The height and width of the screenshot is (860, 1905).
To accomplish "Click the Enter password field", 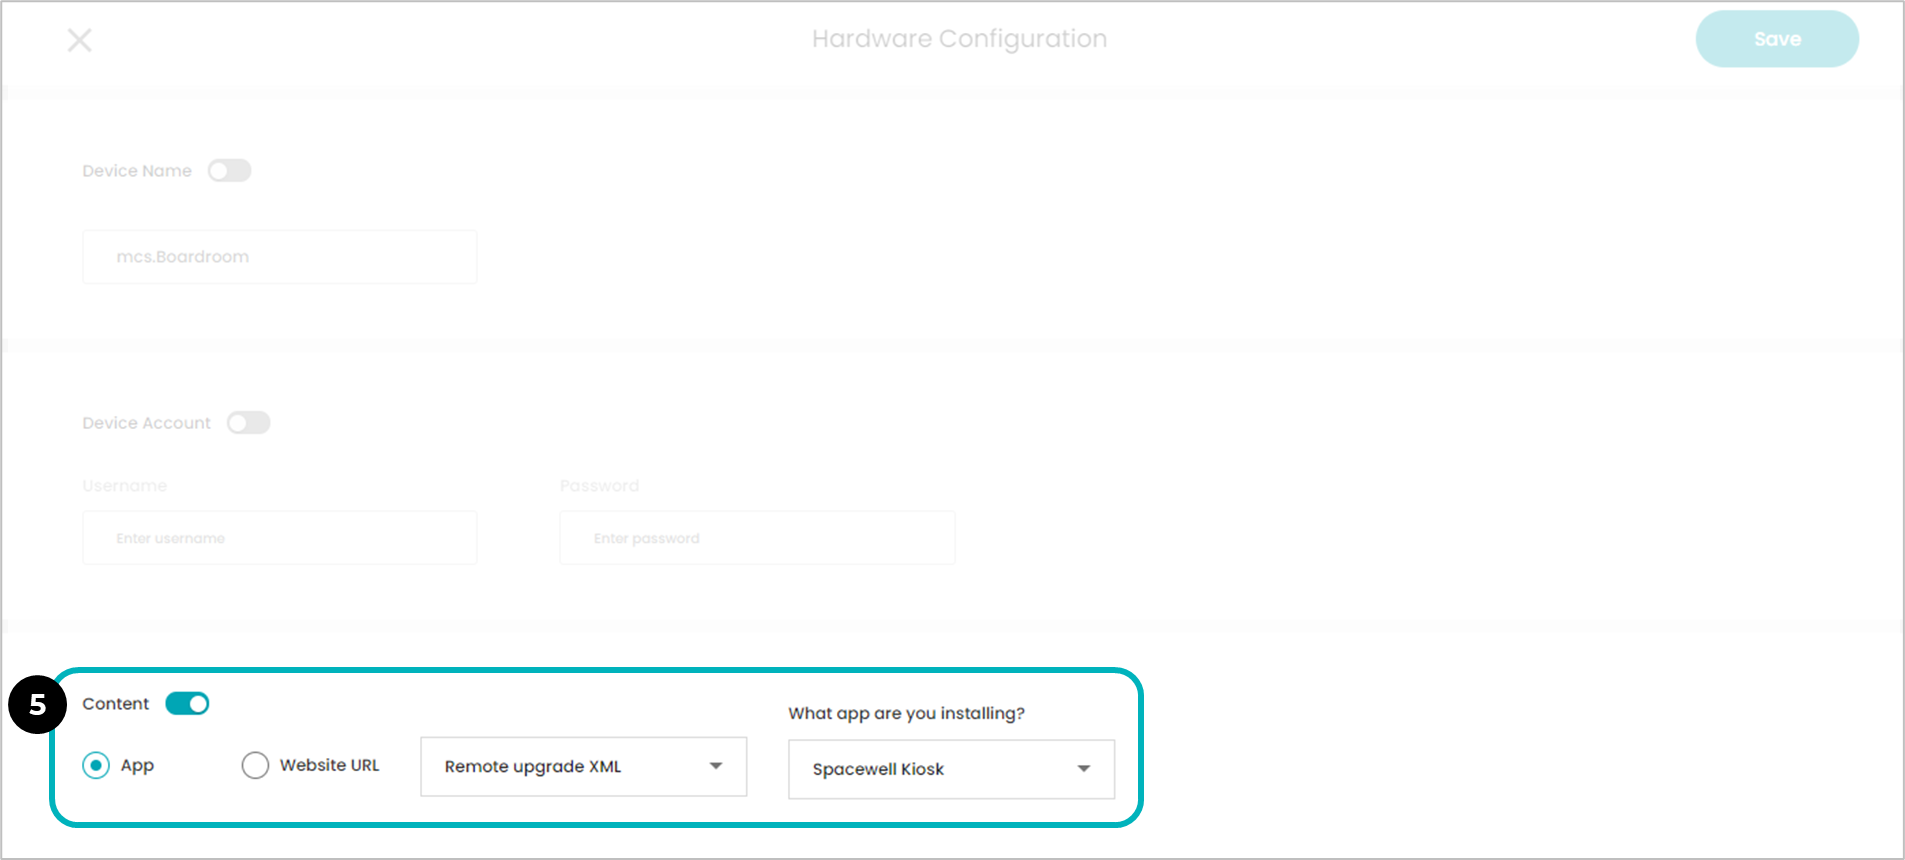I will coord(757,538).
